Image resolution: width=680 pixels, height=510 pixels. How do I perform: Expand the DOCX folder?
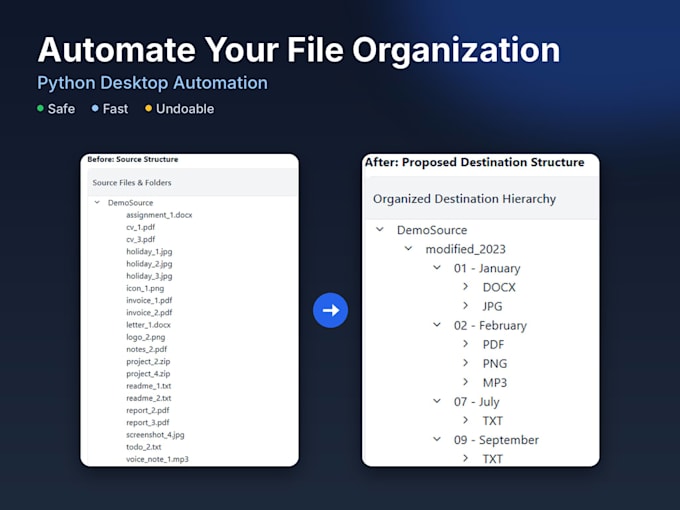[465, 287]
